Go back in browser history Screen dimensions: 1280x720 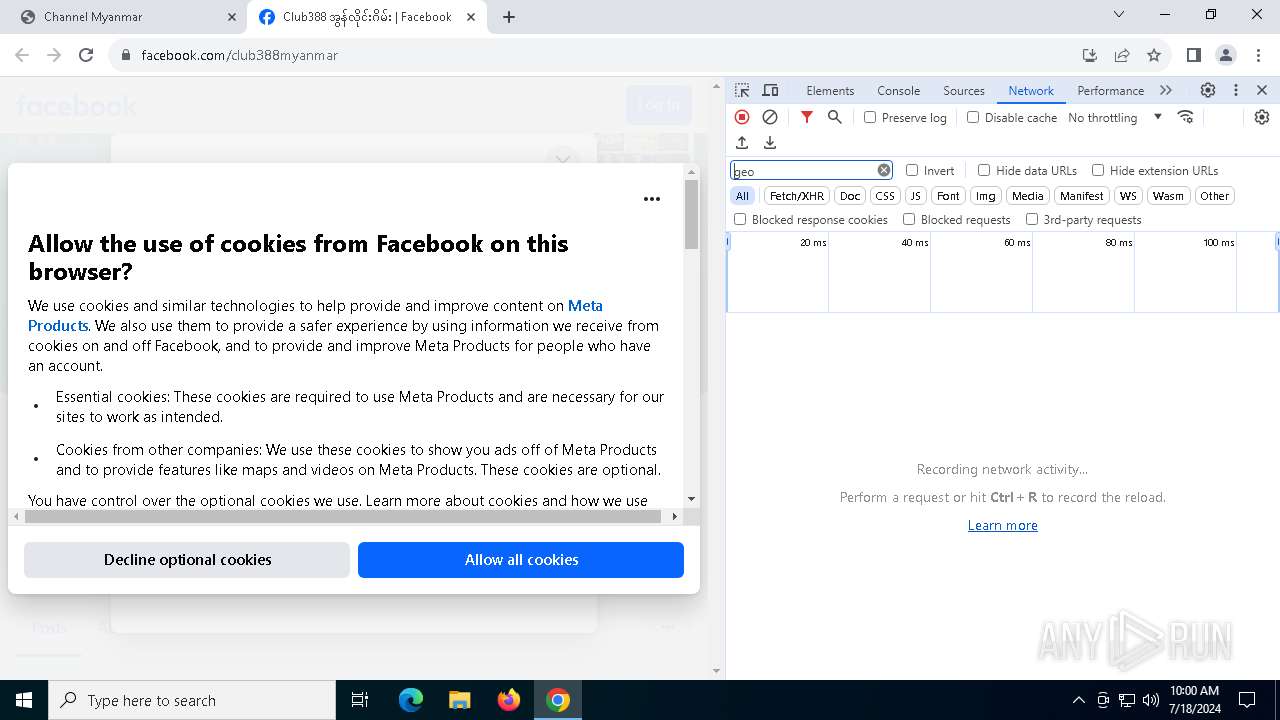pos(22,55)
